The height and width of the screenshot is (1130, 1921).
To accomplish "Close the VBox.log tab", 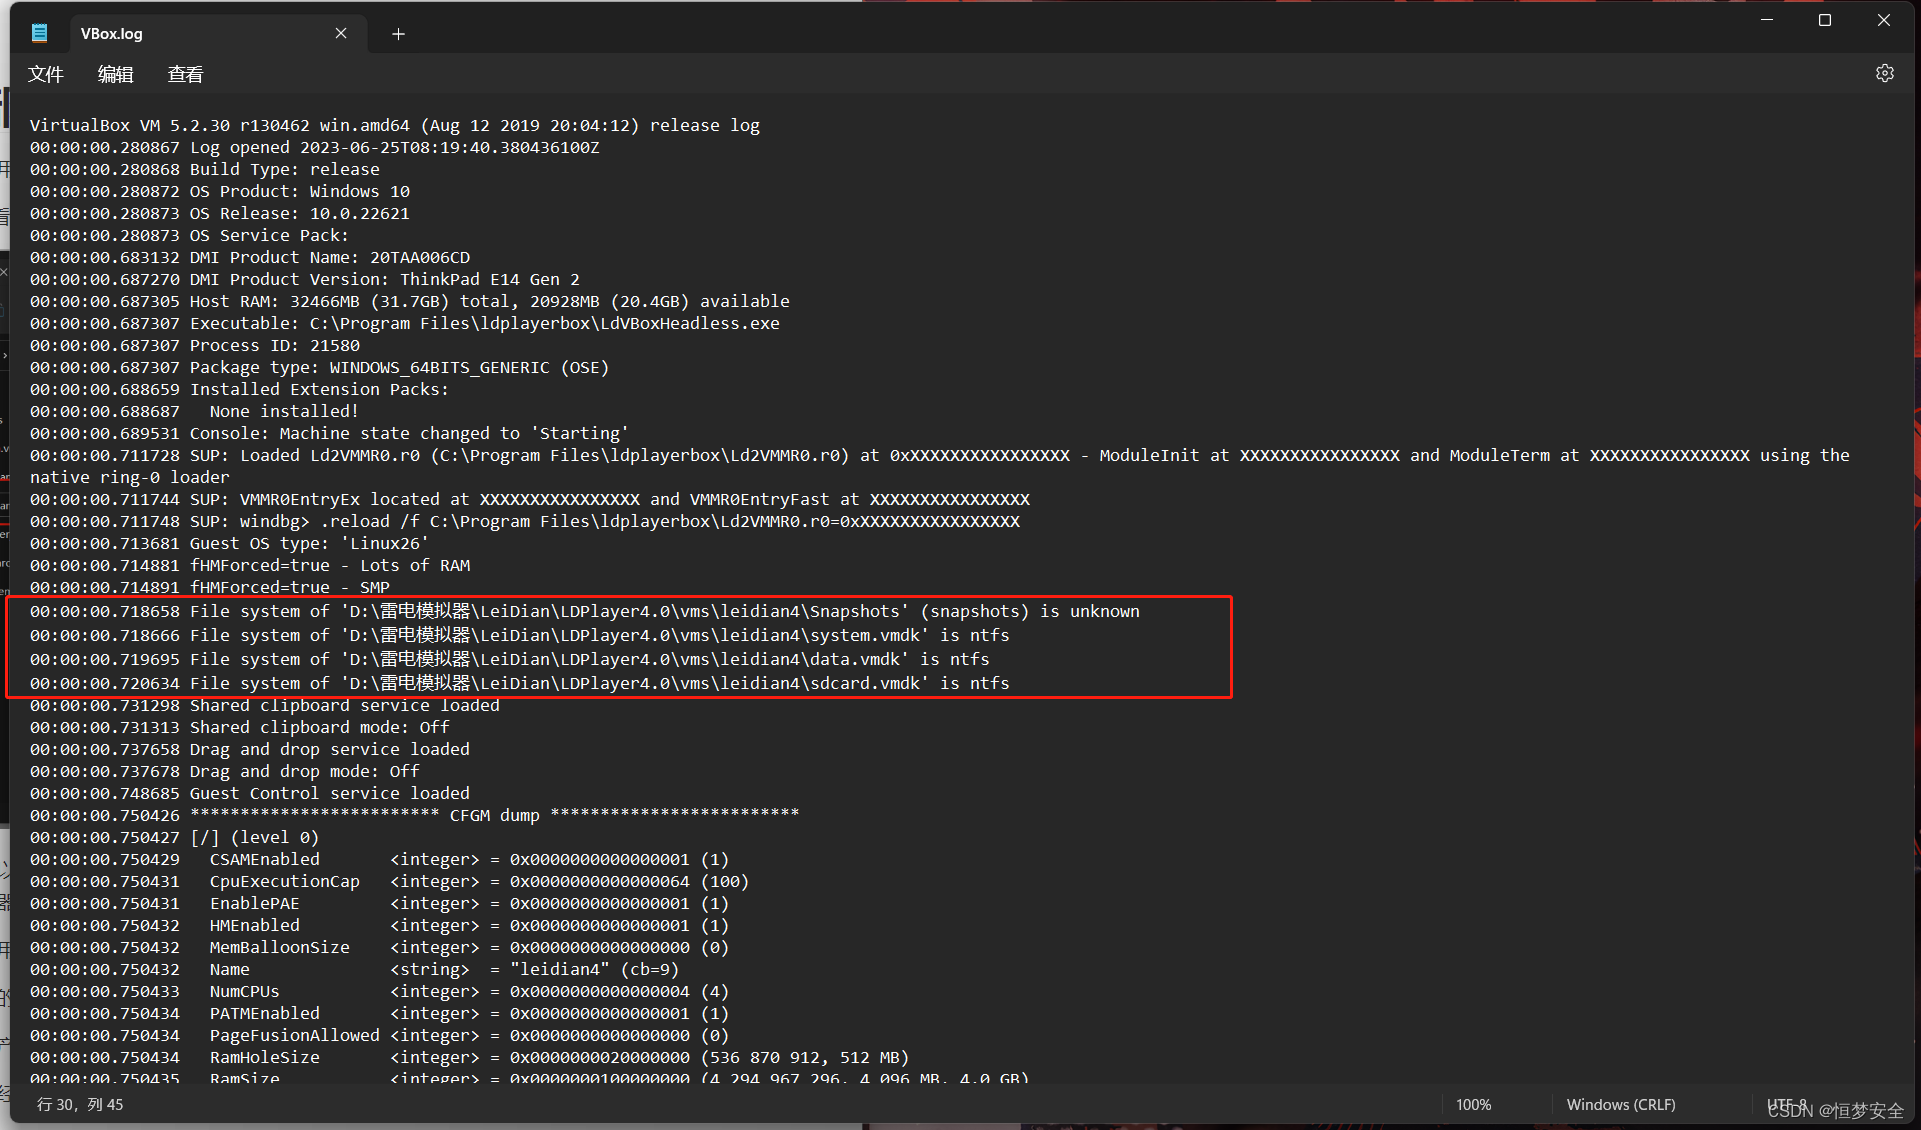I will coord(341,33).
